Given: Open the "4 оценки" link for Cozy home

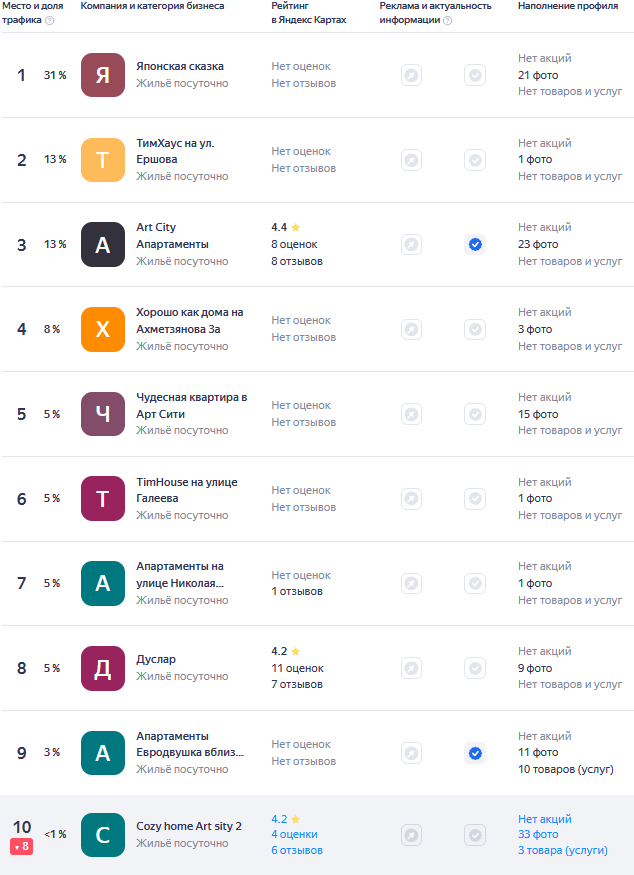Looking at the screenshot, I should pos(294,834).
